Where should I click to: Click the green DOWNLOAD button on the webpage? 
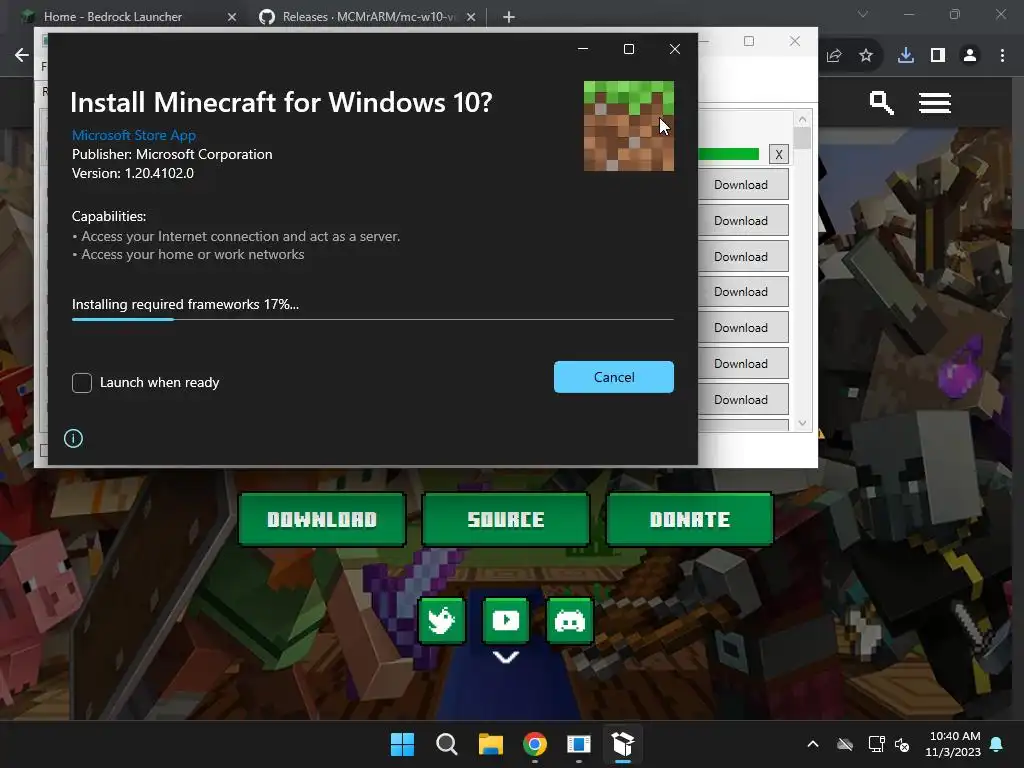pos(322,519)
